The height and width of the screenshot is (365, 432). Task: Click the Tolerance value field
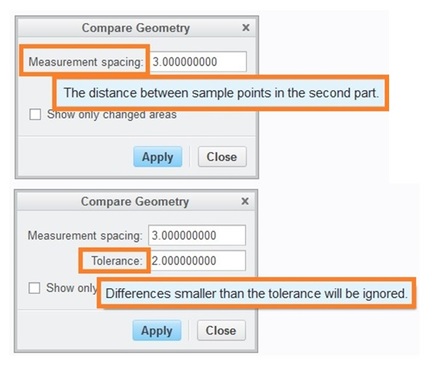[197, 260]
